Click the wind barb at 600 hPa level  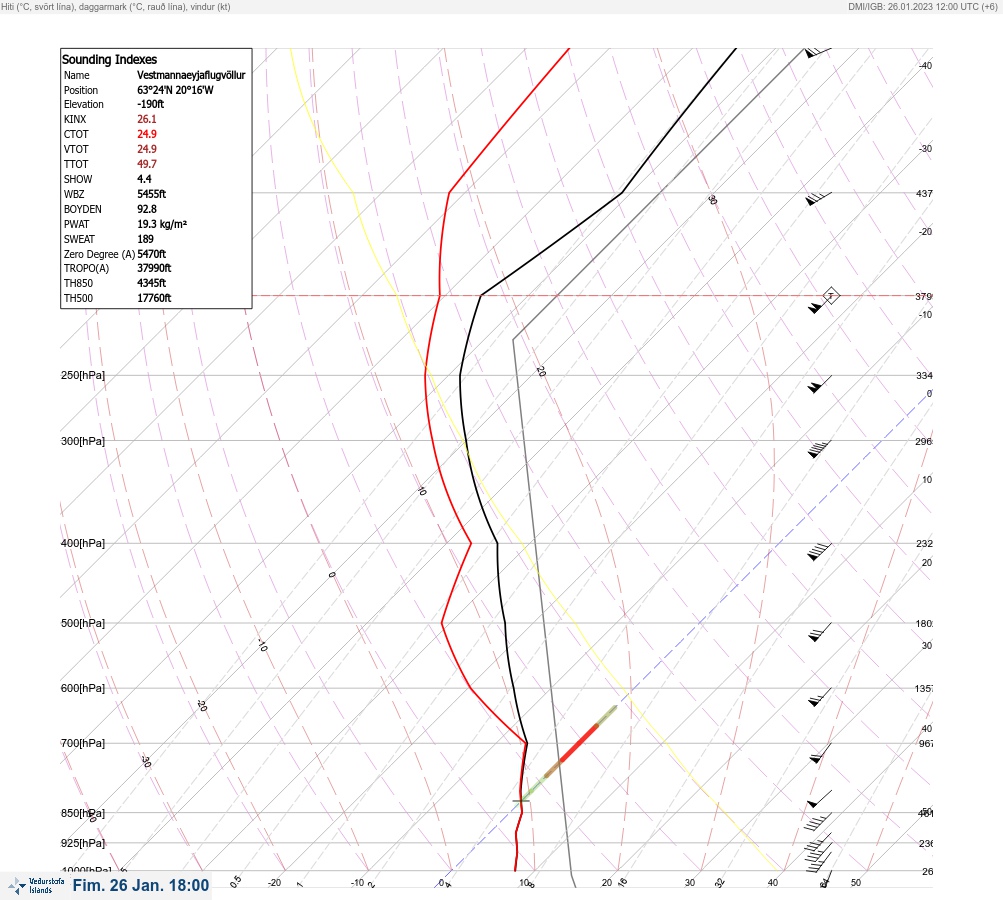(819, 697)
